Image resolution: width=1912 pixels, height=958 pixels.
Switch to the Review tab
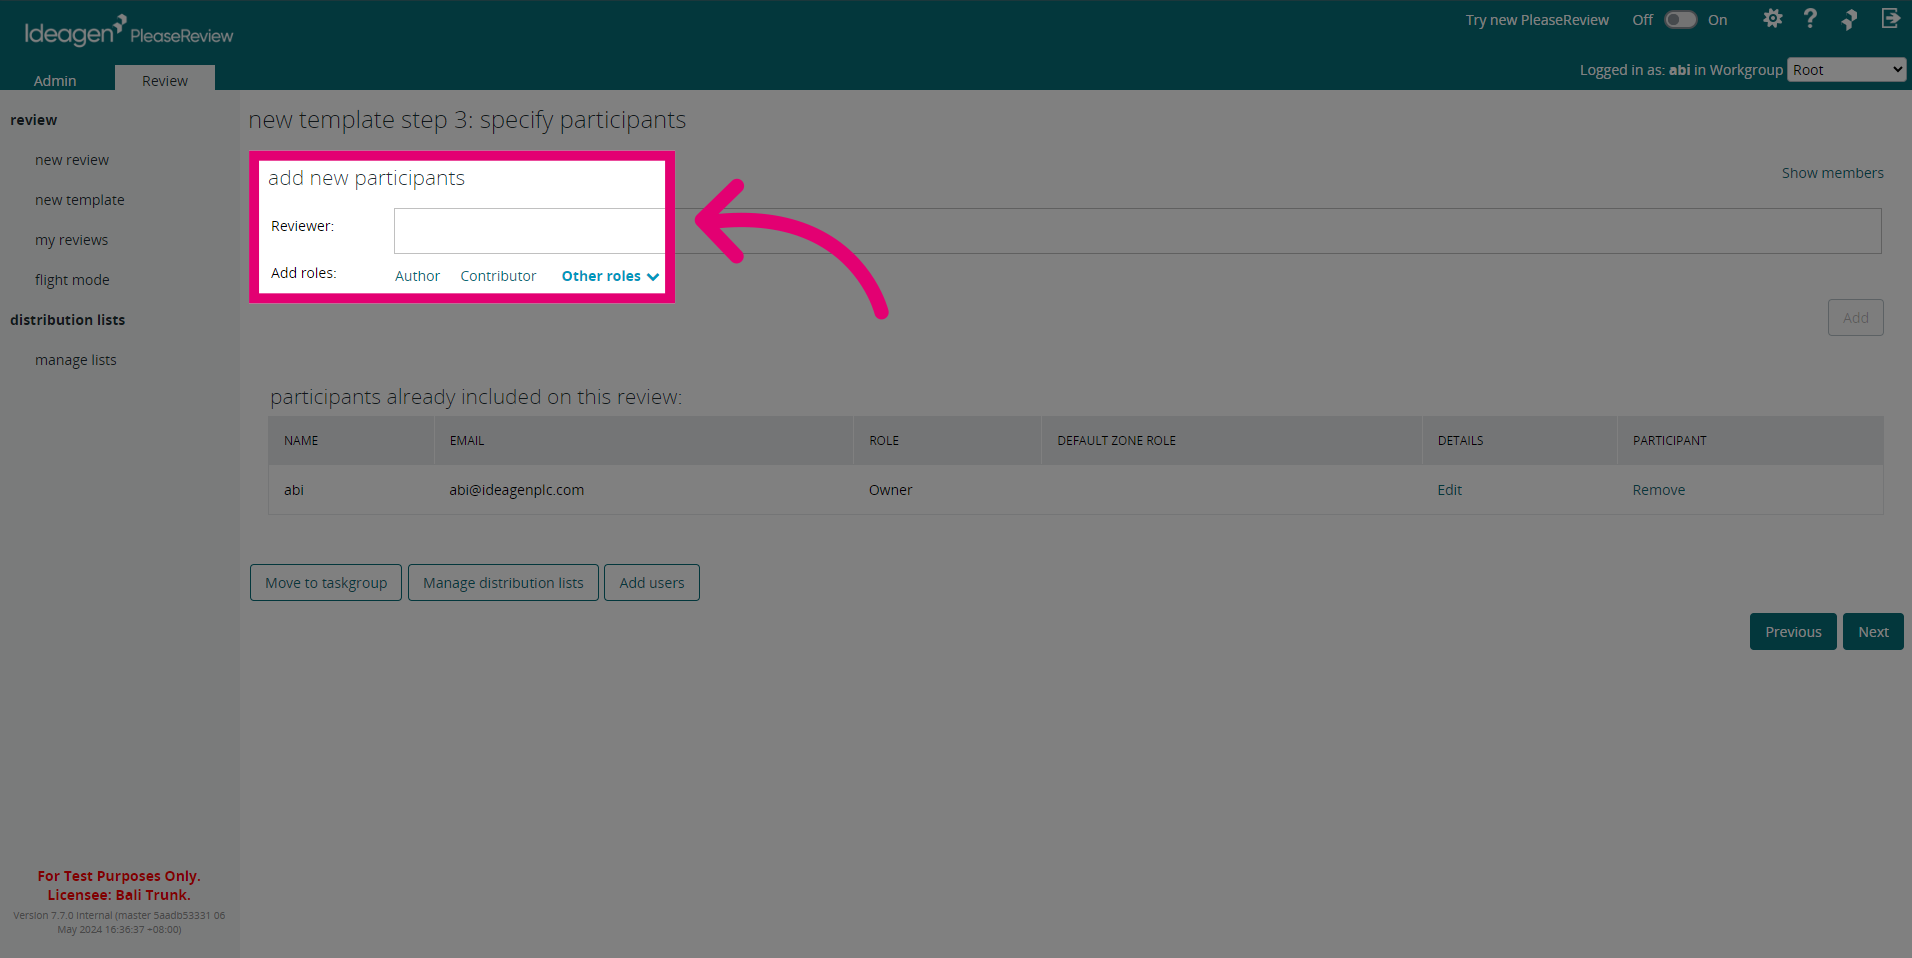[165, 80]
